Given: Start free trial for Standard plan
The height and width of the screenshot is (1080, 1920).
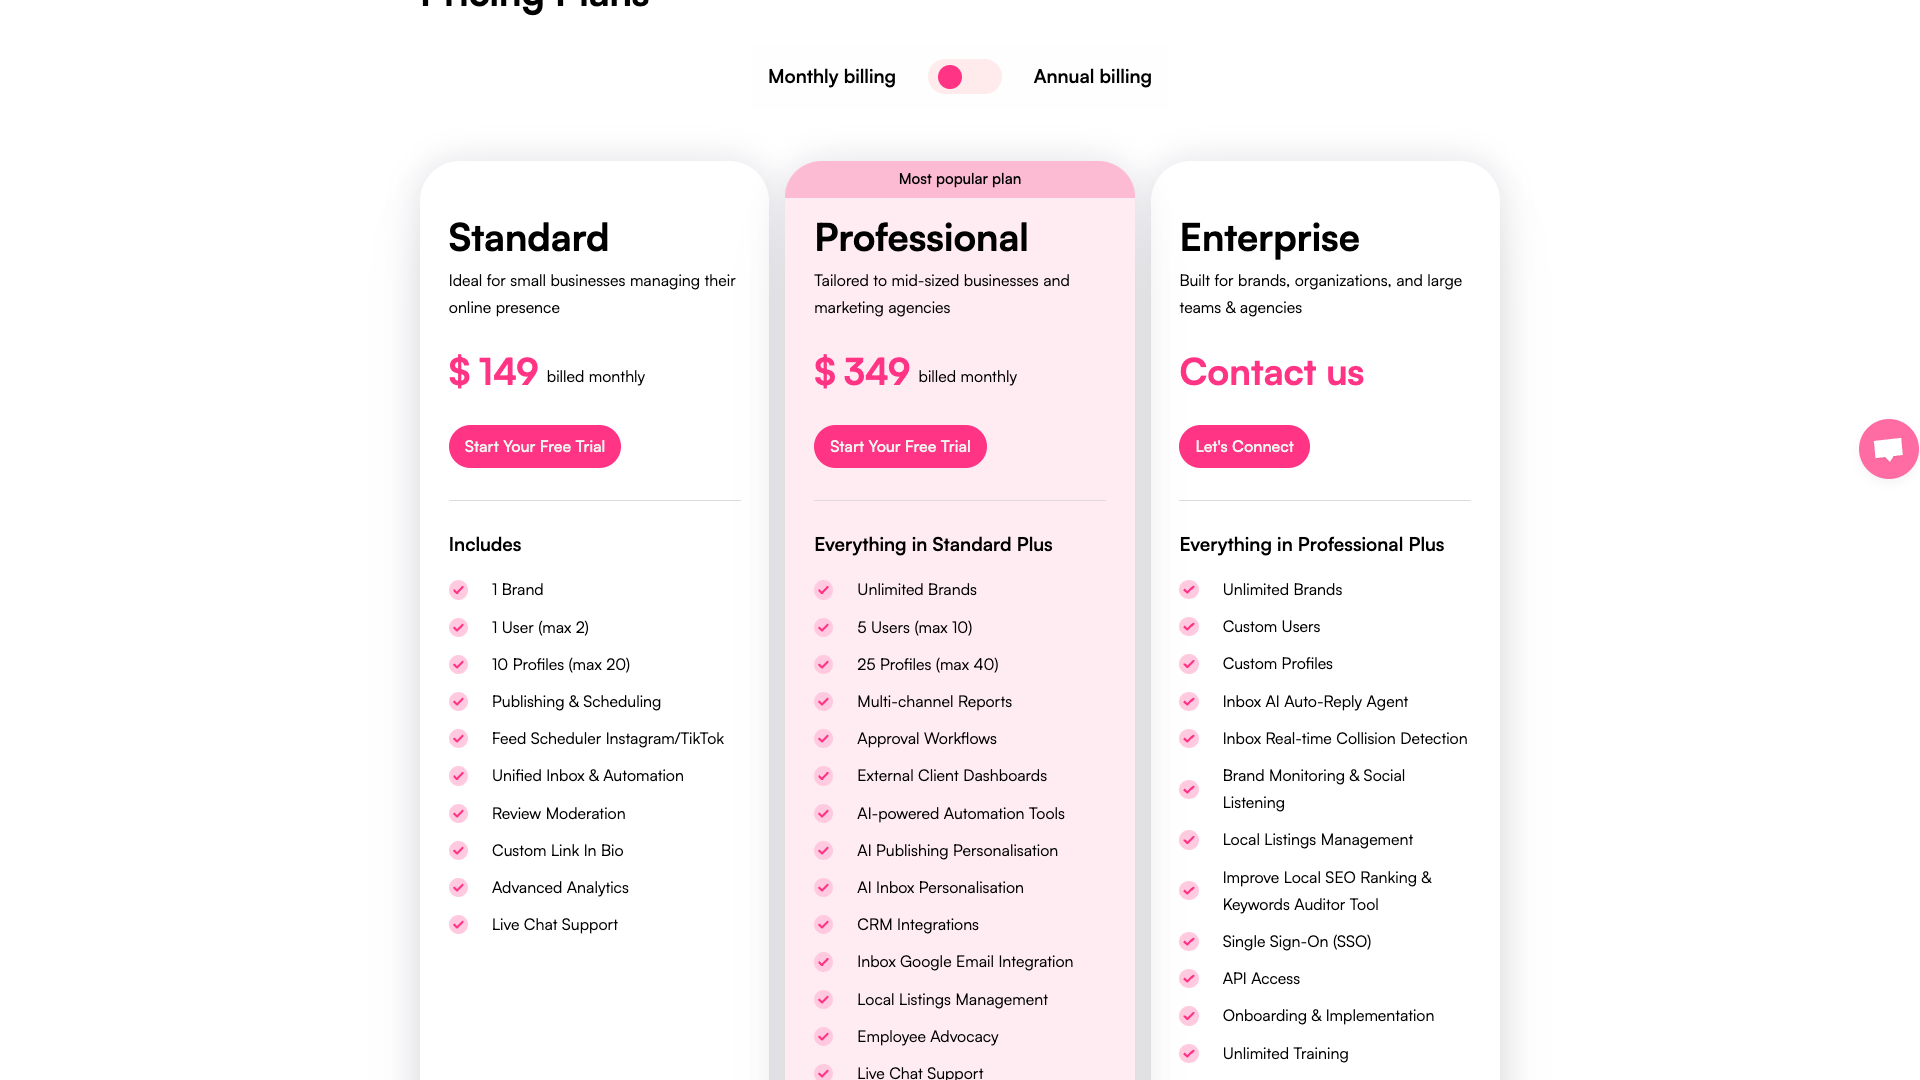Looking at the screenshot, I should 534,446.
